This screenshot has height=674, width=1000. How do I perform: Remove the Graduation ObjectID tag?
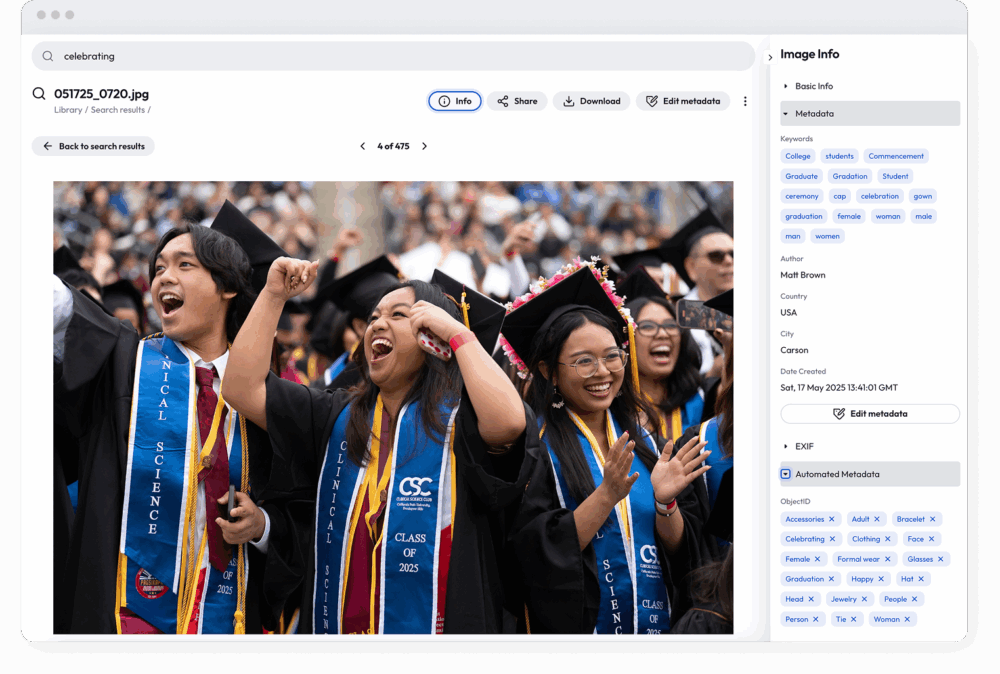click(832, 579)
